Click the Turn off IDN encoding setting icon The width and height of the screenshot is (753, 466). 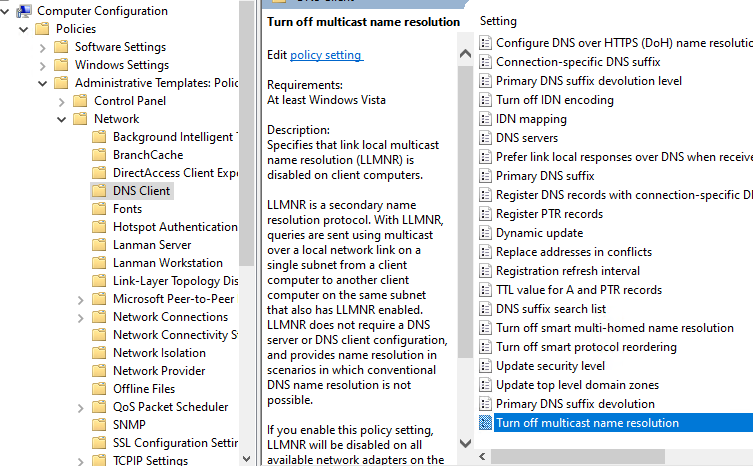point(486,100)
